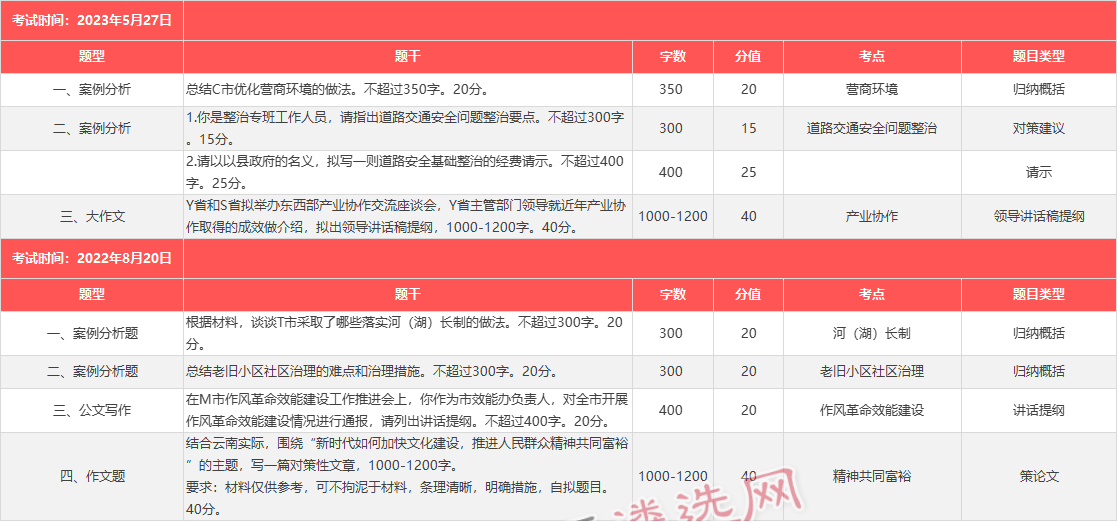Click the 考试时间：2022年8月20日 header cell

(x=92, y=258)
